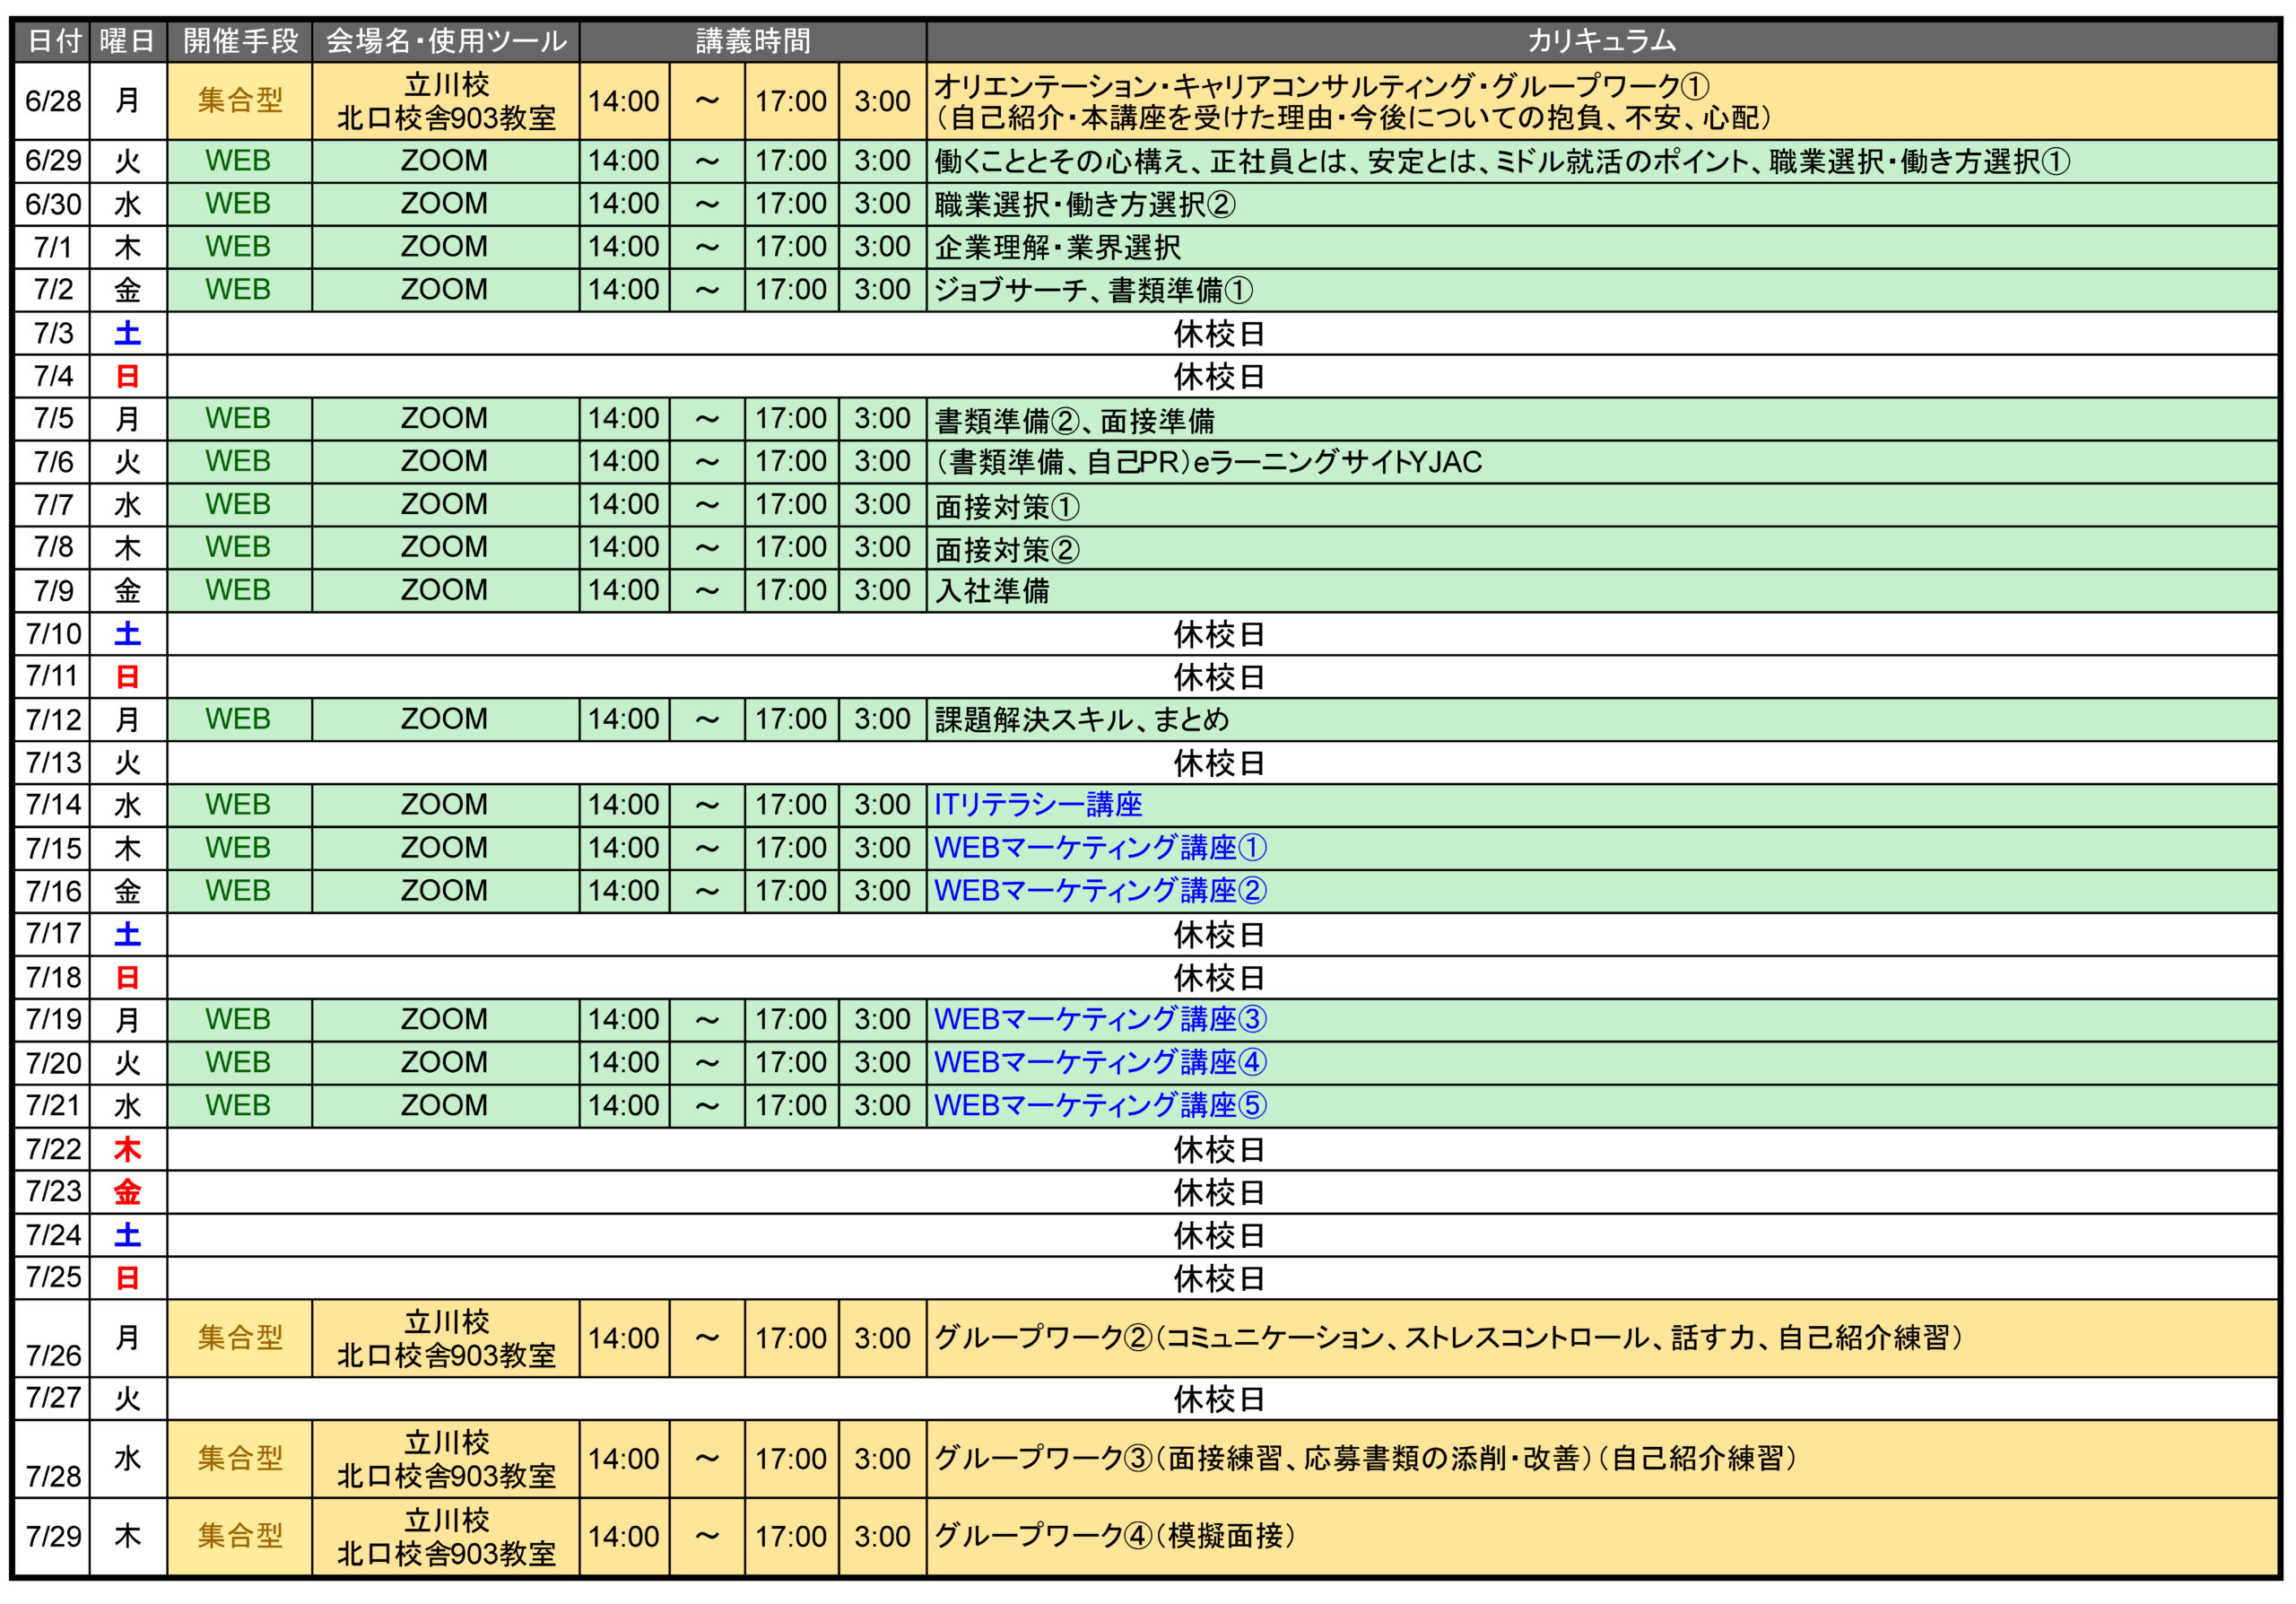Click 休校日 in the 7/24 row
This screenshot has height=1604, width=2296.
(x=1219, y=1237)
